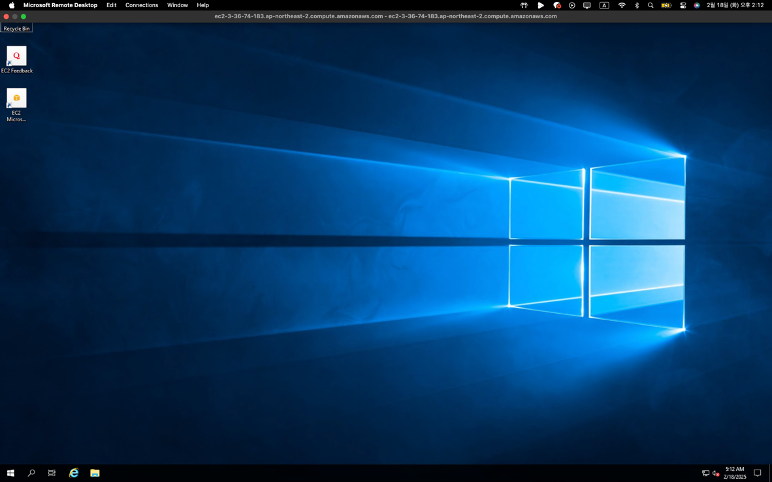Open the Windows Start menu
This screenshot has width=772, height=482.
click(x=10, y=473)
